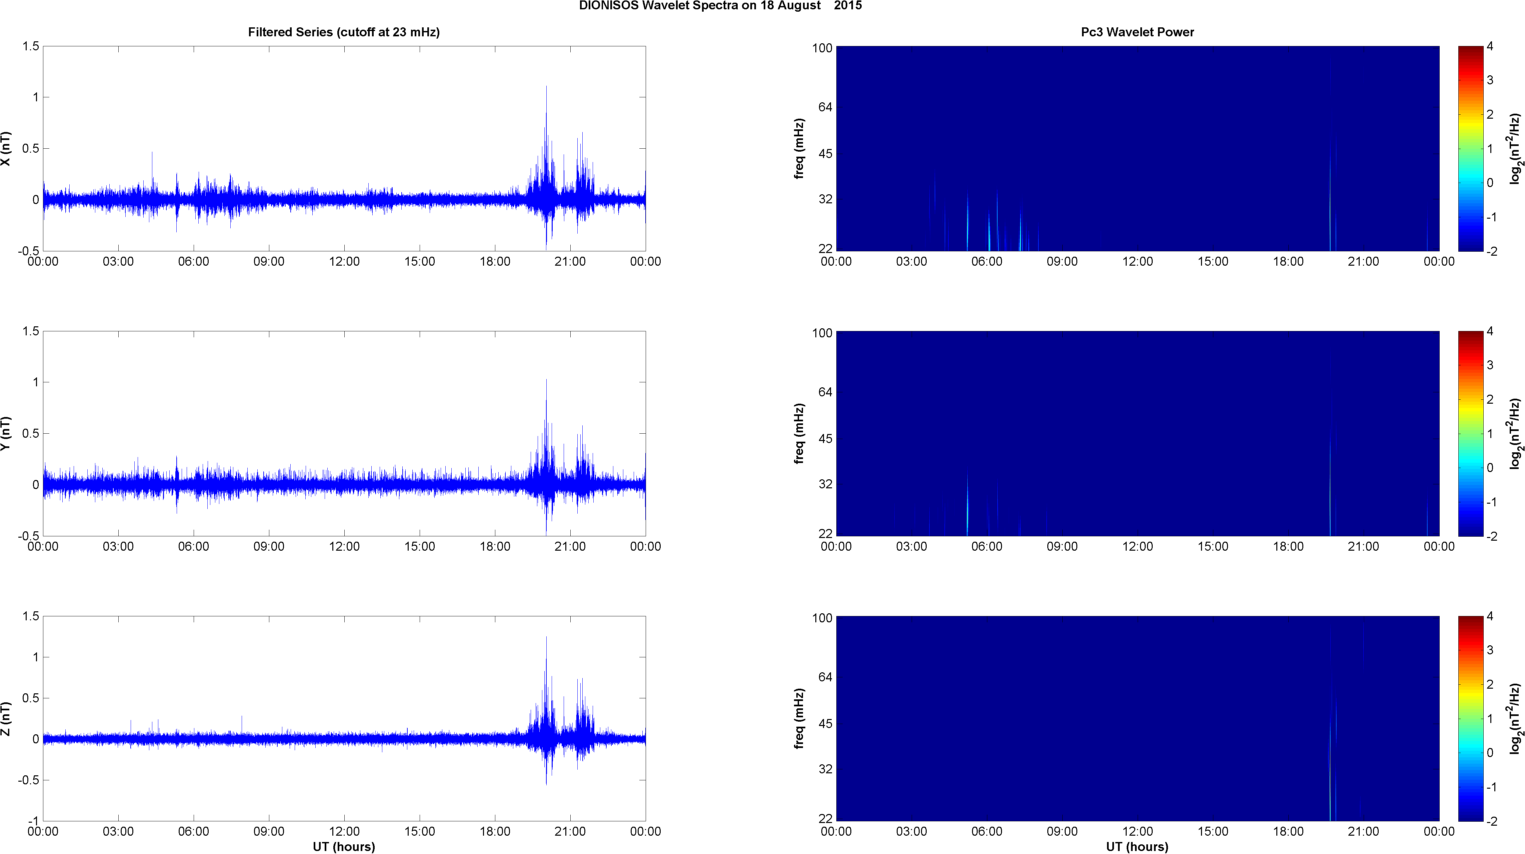Click 'freq (mHz)' label of the top spectrogram
Viewport: 1525px width, 854px height.
[800, 148]
